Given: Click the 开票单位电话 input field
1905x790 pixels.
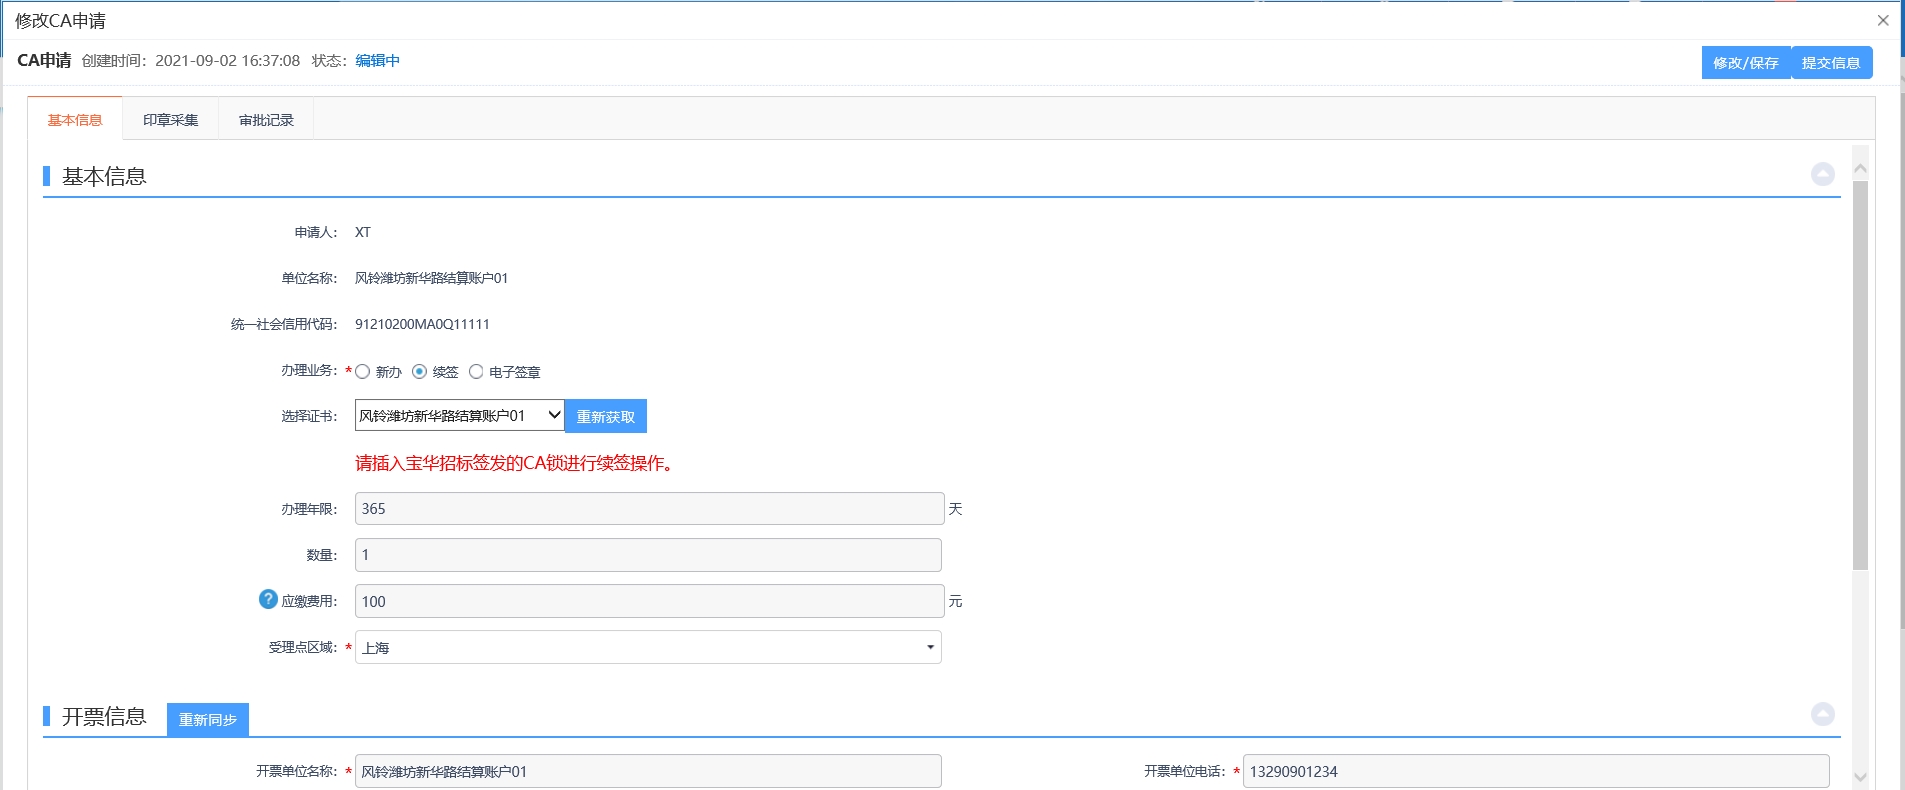Looking at the screenshot, I should pyautogui.click(x=1535, y=771).
